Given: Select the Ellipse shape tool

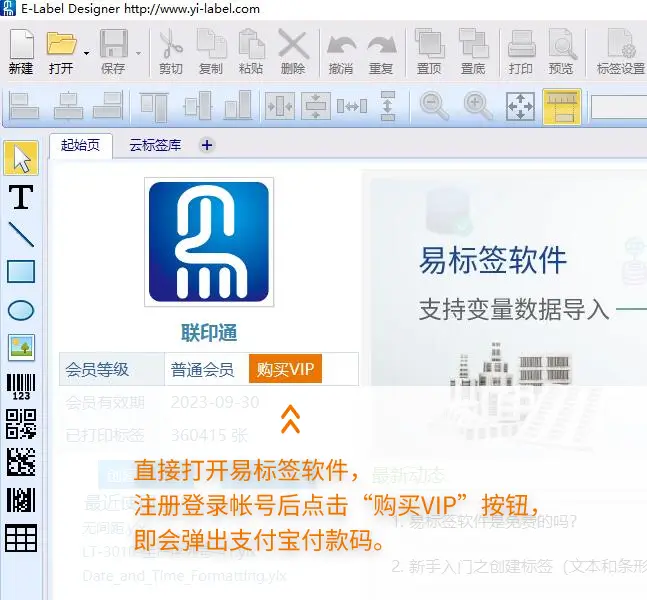Looking at the screenshot, I should pos(21,310).
